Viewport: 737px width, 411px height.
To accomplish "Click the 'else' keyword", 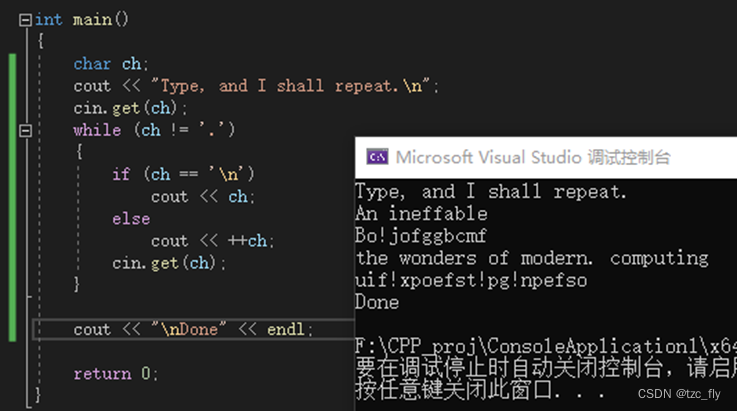I will pyautogui.click(x=131, y=219).
